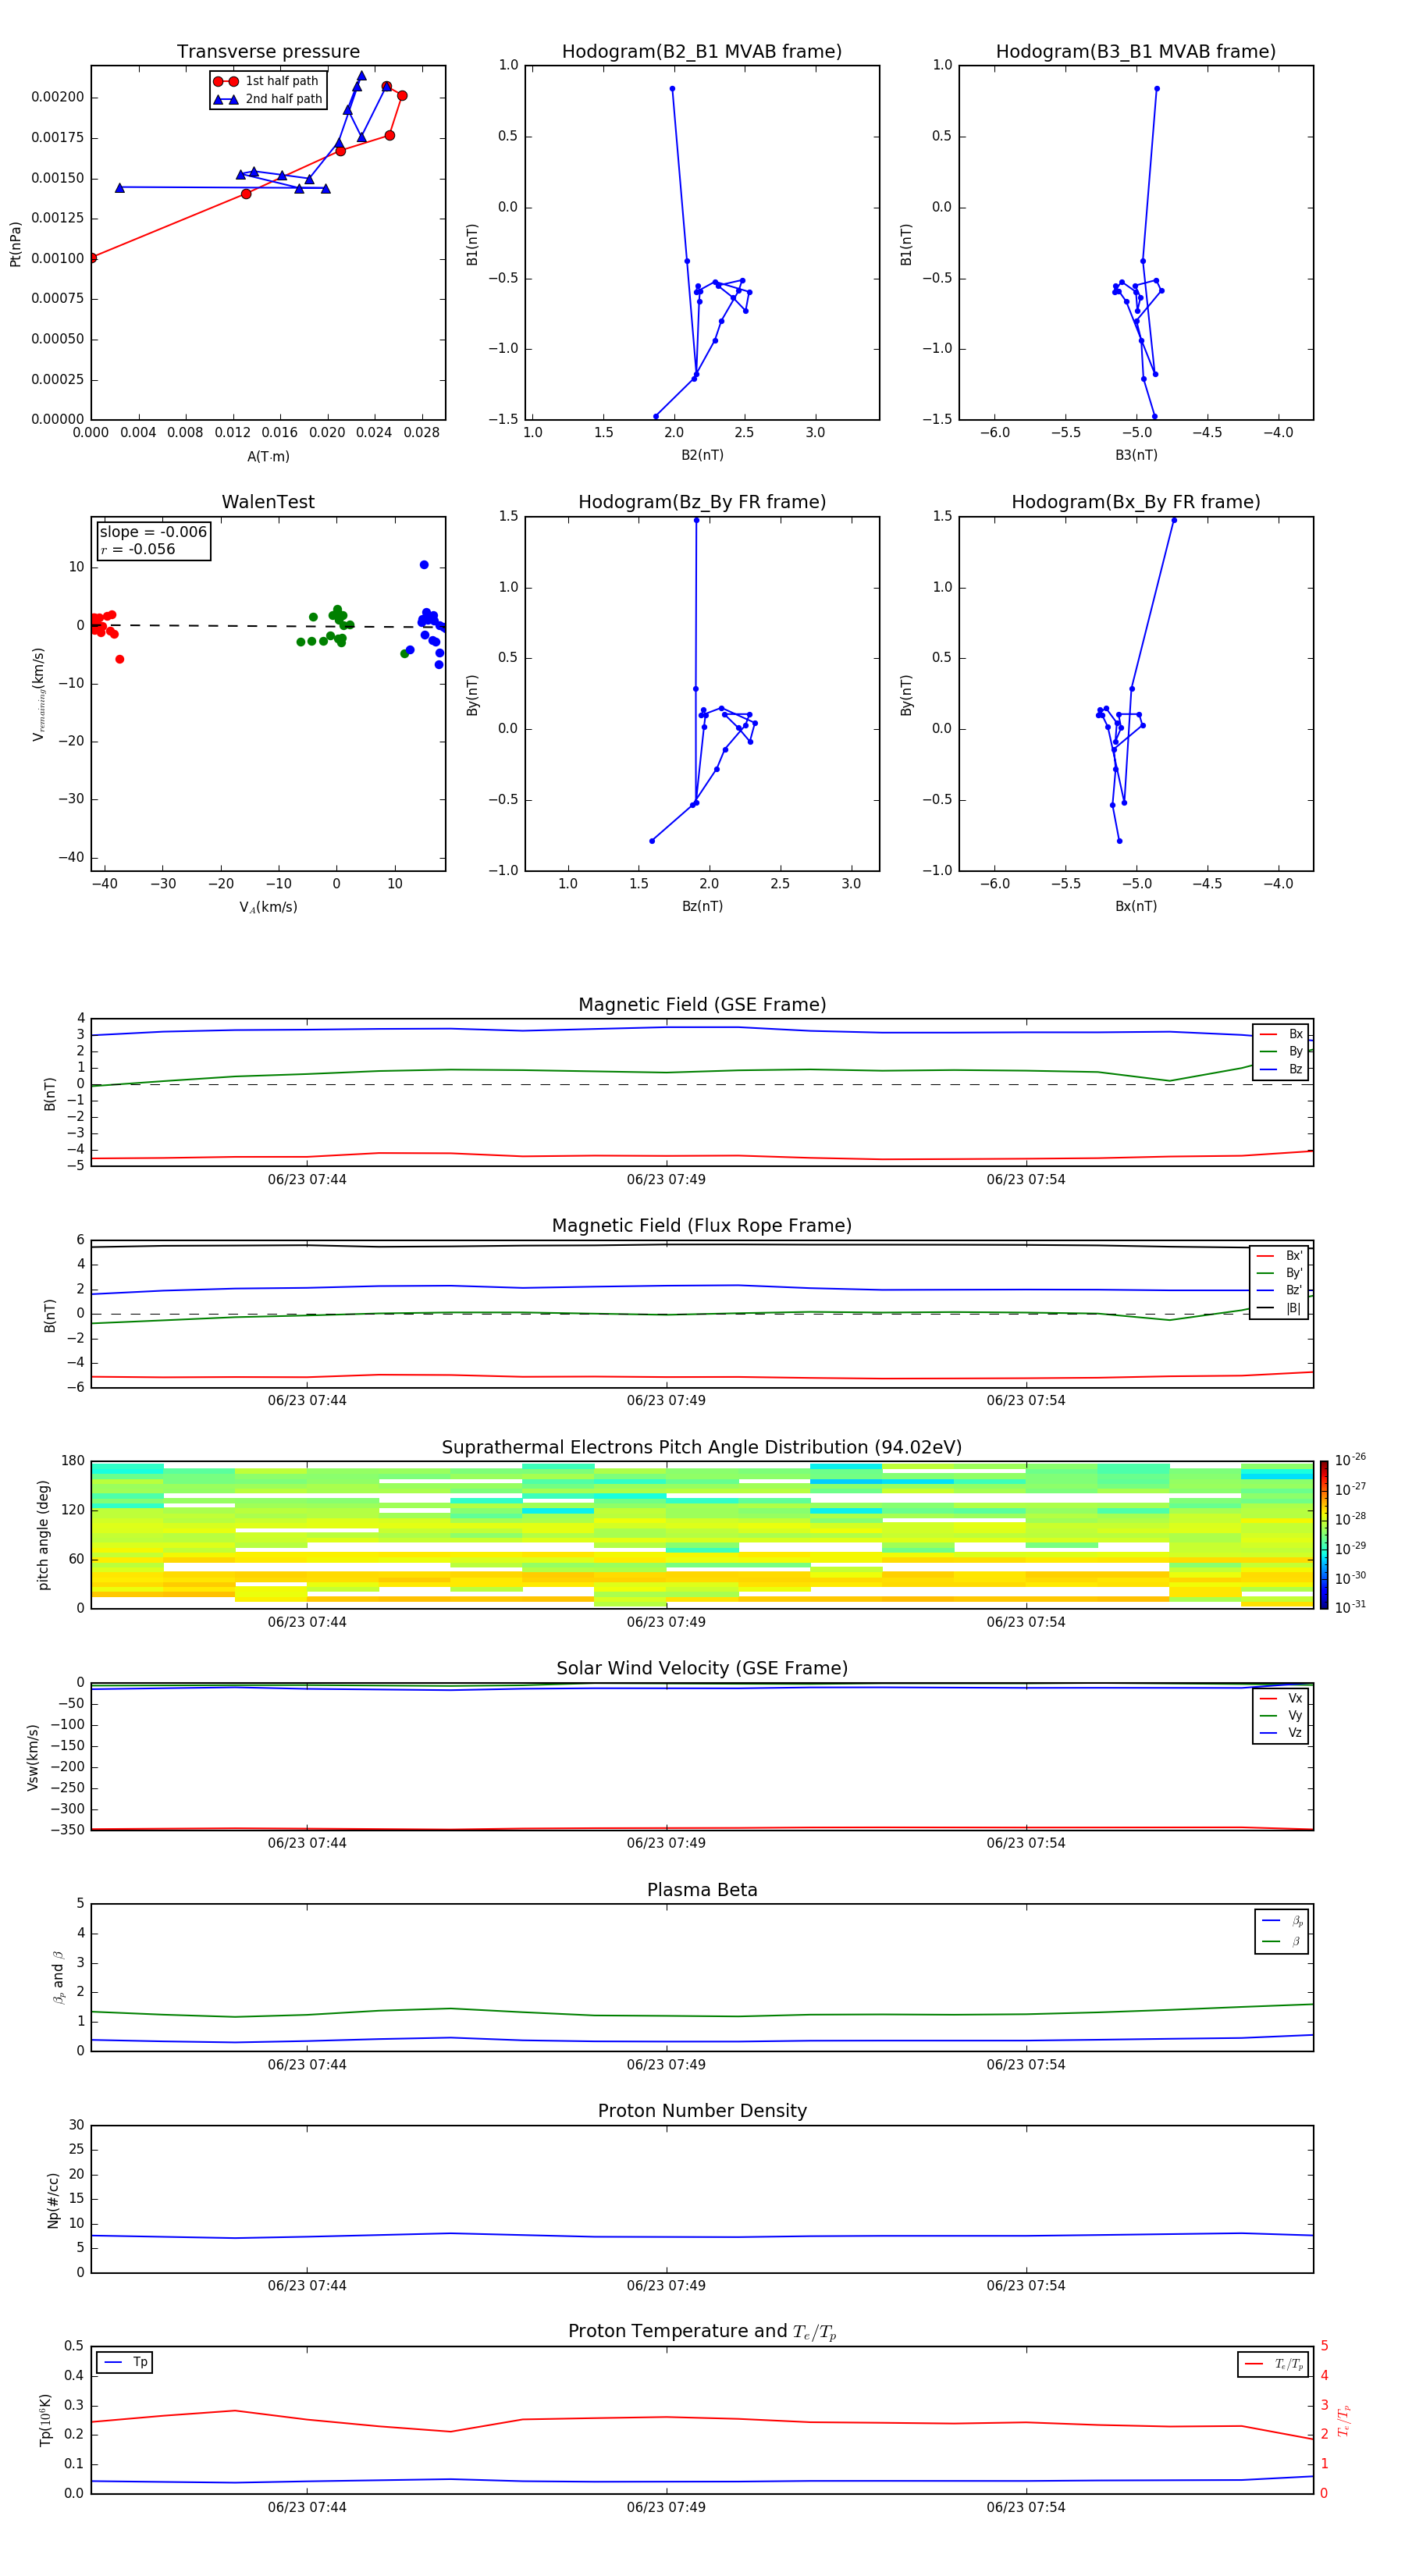1405x2576 pixels.
Task: Click the "Magnetic Field (GSE Frame)" title
Action: coord(702,1005)
